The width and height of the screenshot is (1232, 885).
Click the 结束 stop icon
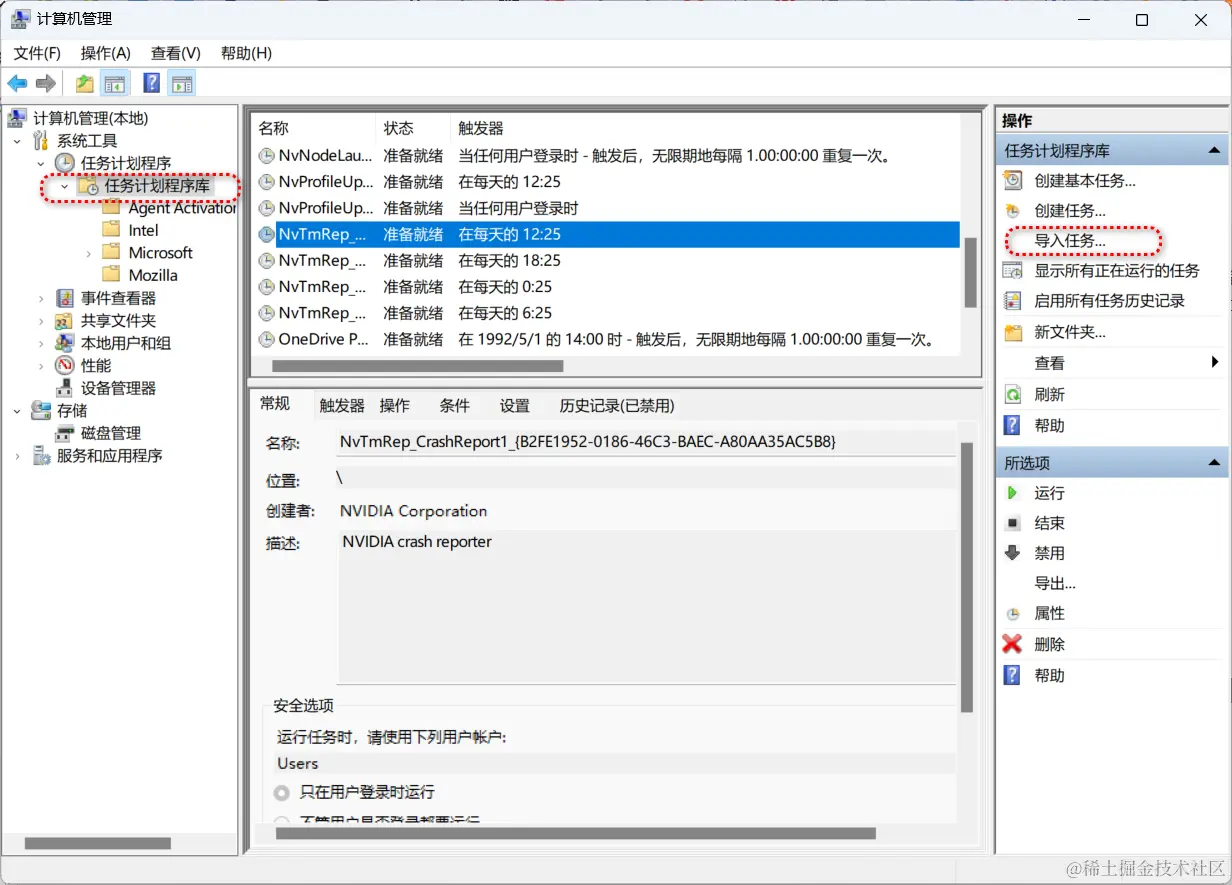point(1013,523)
